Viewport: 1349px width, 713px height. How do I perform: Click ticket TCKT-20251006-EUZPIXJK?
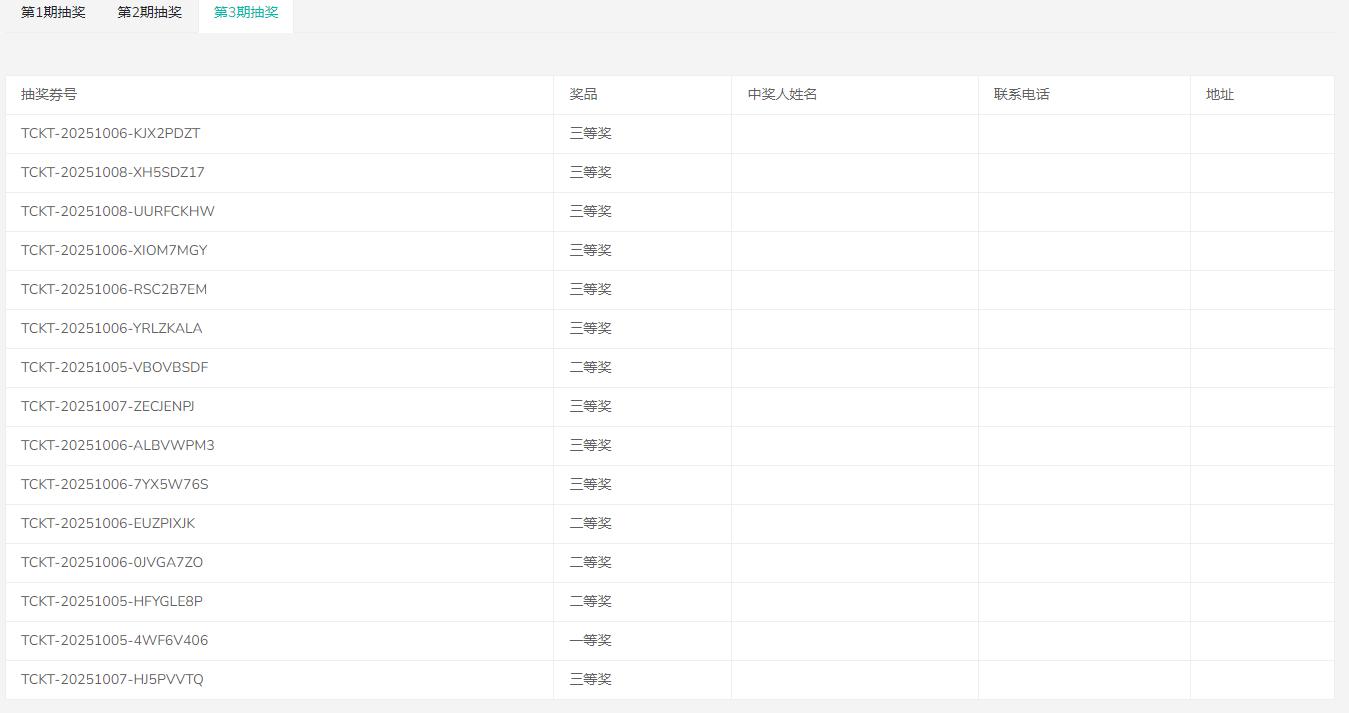(x=108, y=524)
